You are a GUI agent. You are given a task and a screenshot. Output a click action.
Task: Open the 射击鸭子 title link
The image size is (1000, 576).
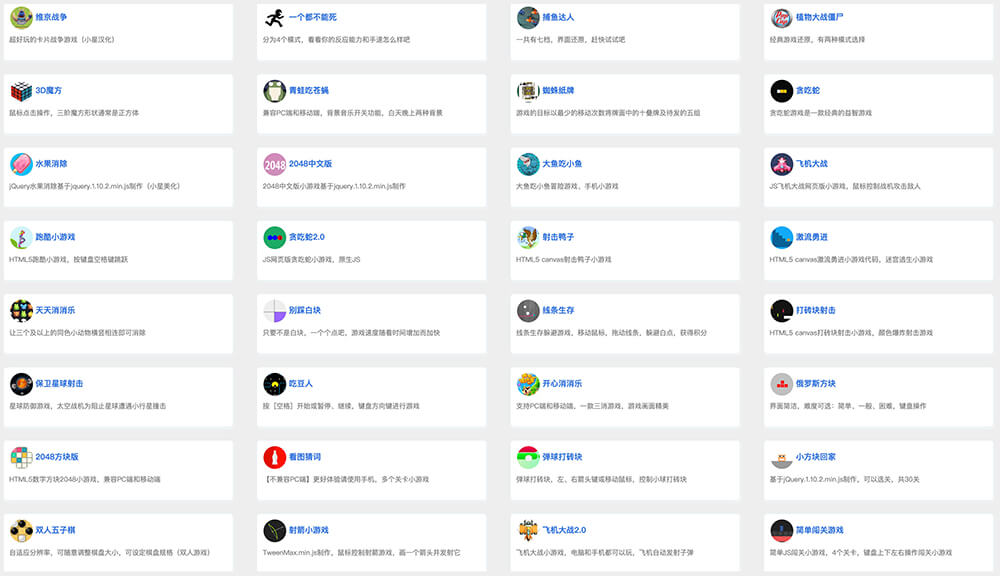click(x=561, y=237)
